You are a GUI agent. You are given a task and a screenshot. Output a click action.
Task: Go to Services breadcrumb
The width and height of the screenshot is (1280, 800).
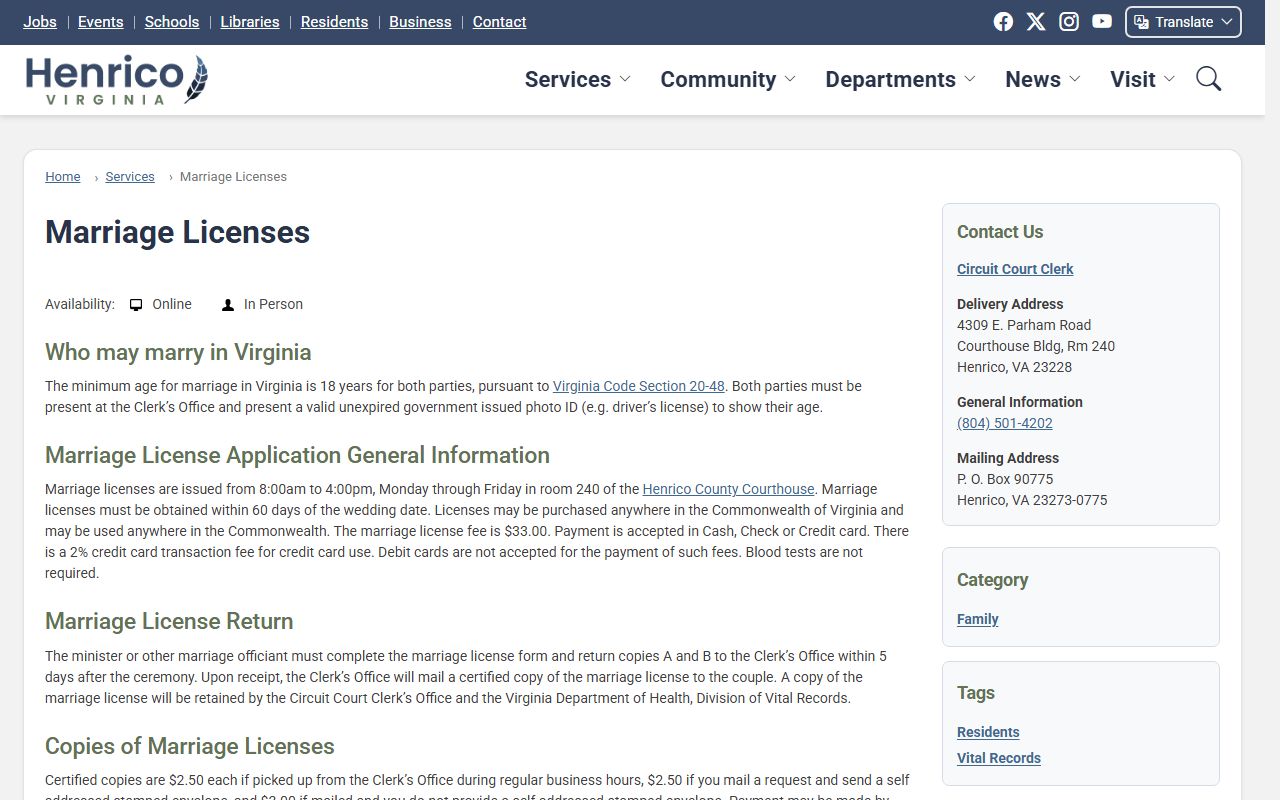130,177
